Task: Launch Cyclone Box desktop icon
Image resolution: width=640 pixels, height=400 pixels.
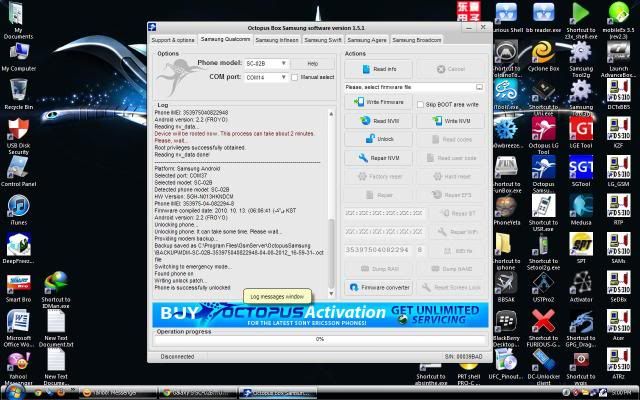Action: [543, 56]
